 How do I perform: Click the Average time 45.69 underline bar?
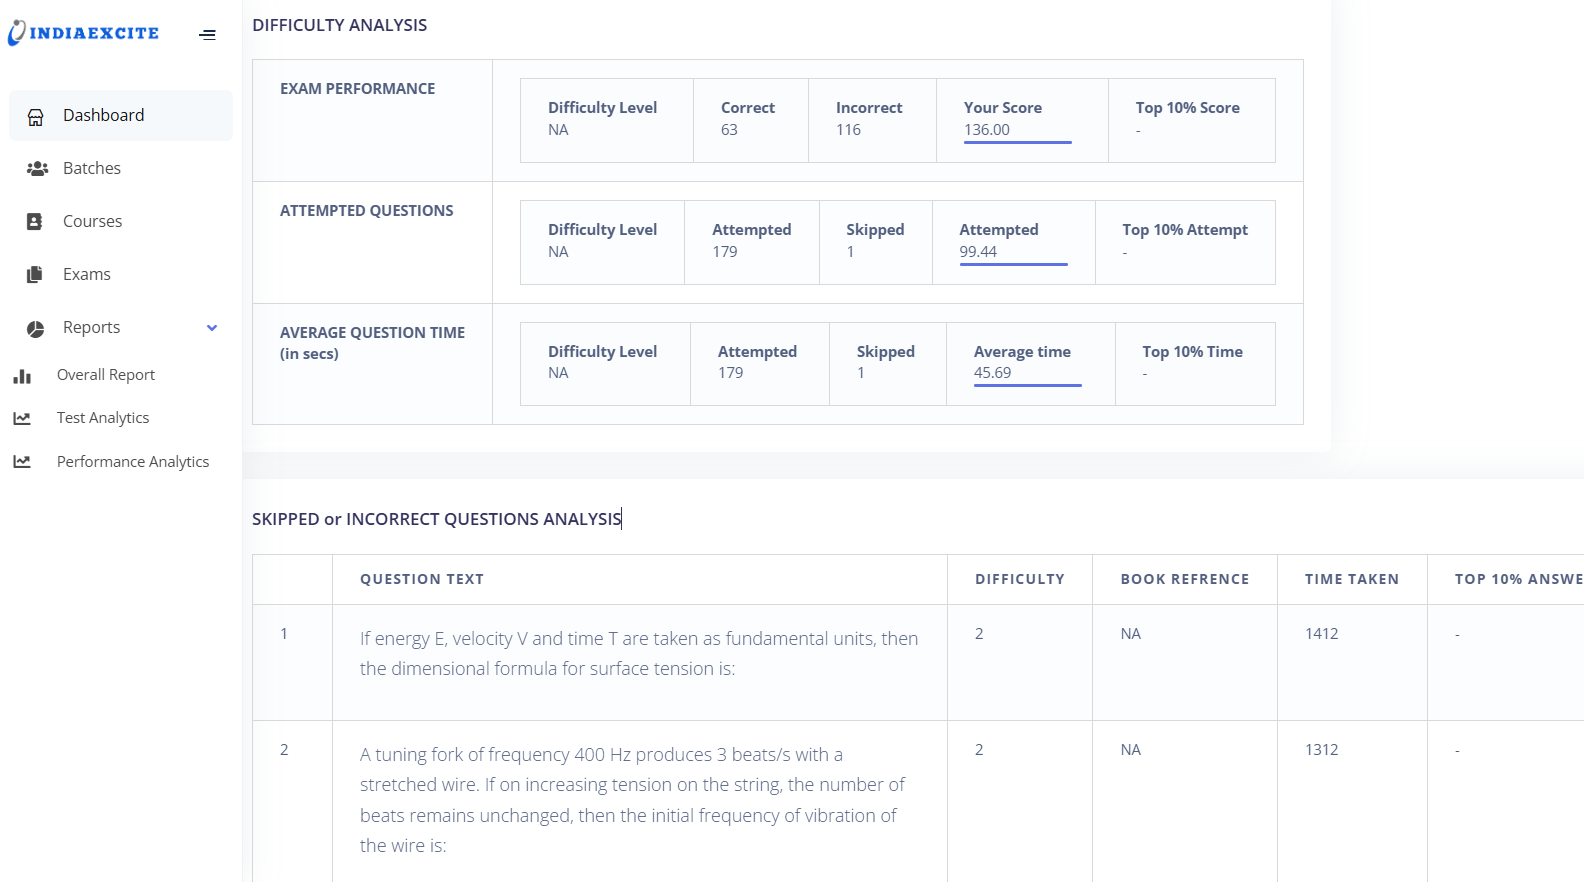(1027, 385)
